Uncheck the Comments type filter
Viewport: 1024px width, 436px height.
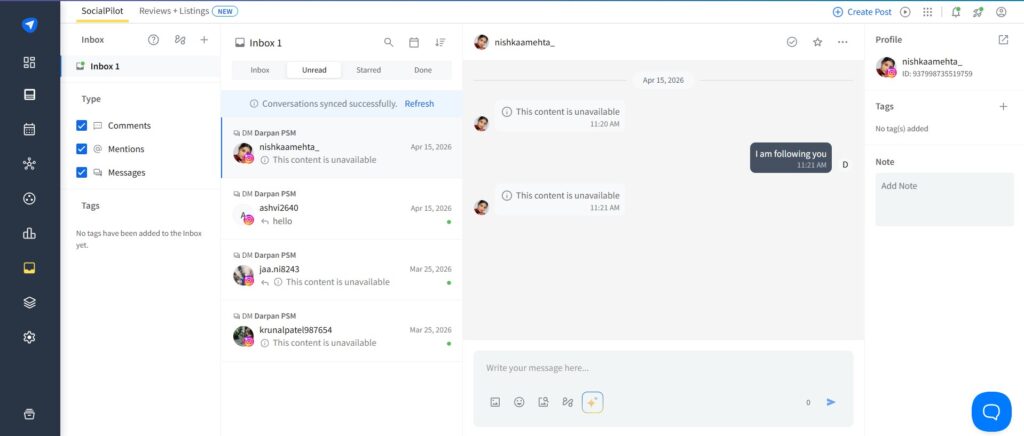coord(82,125)
